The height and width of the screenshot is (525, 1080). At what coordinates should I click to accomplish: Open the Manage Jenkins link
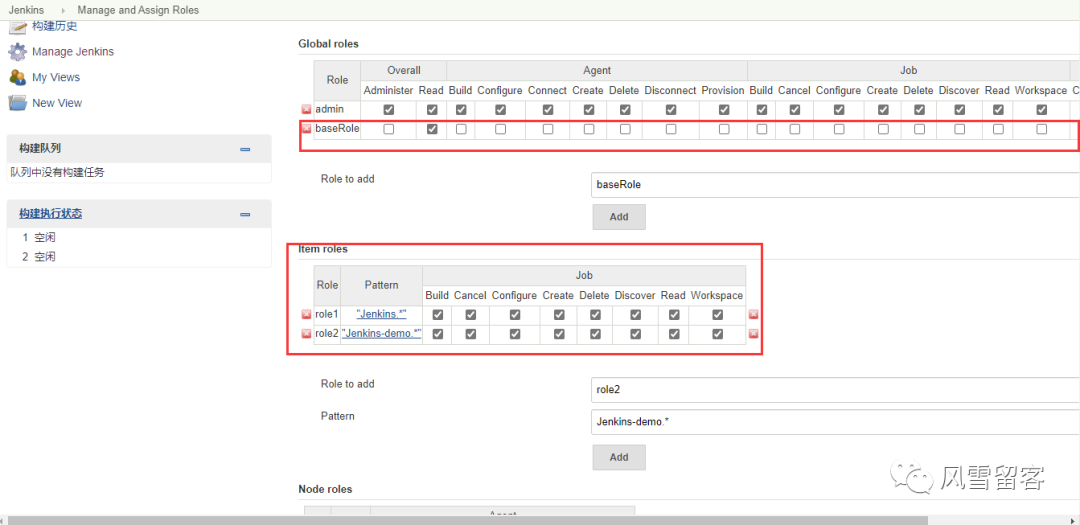coord(73,52)
